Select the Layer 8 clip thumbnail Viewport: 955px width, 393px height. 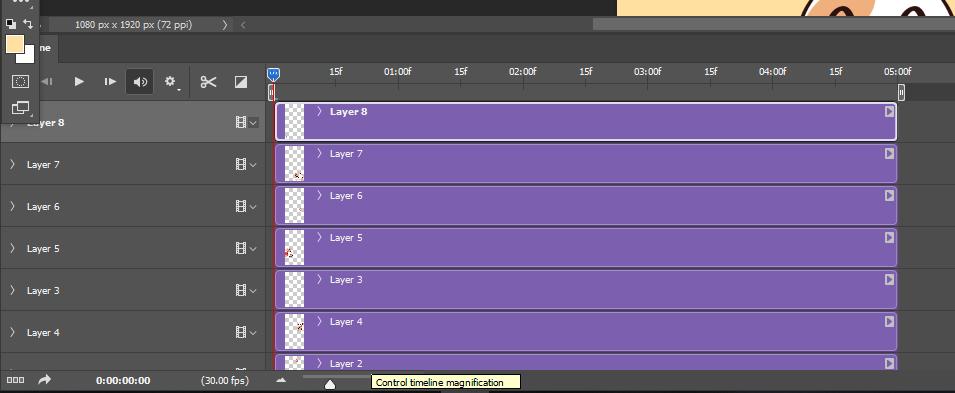click(294, 122)
